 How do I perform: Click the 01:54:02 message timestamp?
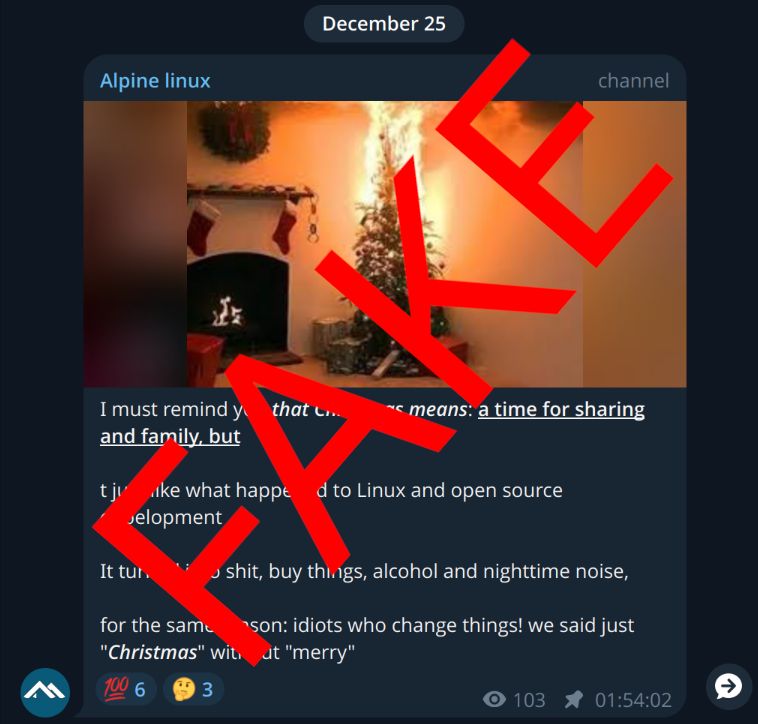click(x=633, y=700)
